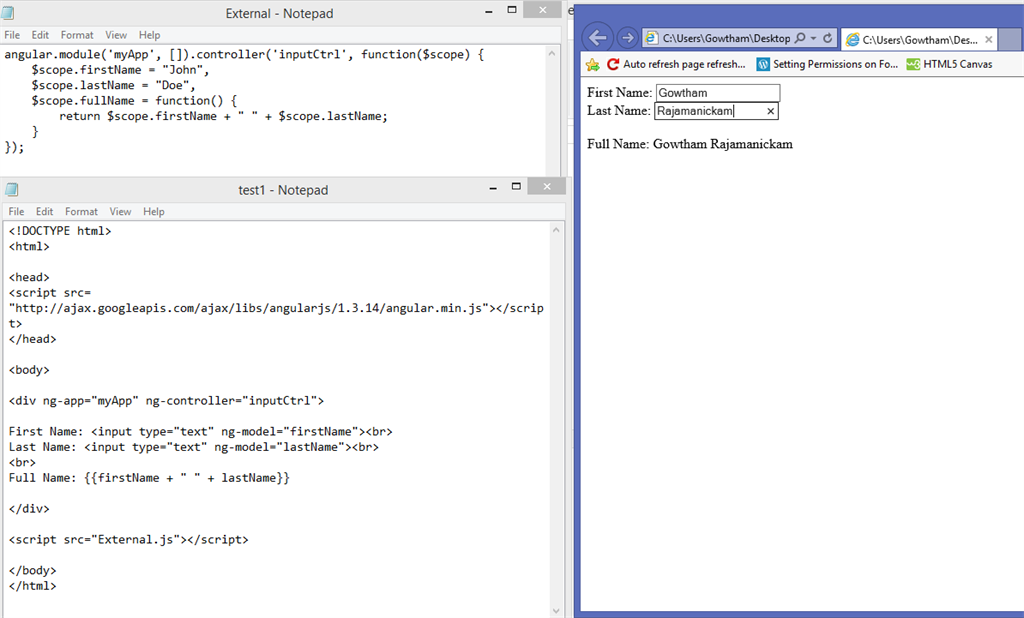The width and height of the screenshot is (1024, 618).
Task: Click the 'First Name:' label in browser
Action: pyautogui.click(x=619, y=93)
